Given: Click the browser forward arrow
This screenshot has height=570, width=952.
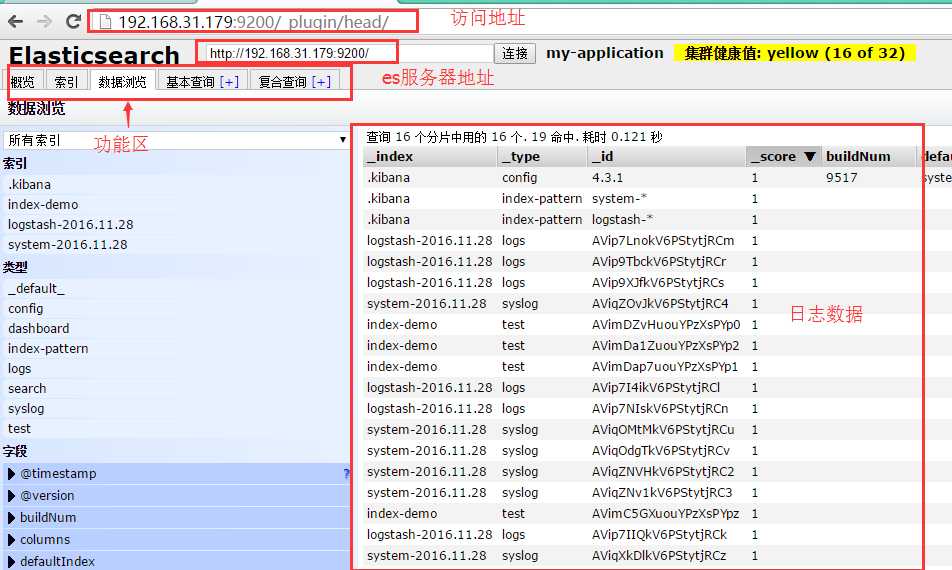Looking at the screenshot, I should (44, 22).
